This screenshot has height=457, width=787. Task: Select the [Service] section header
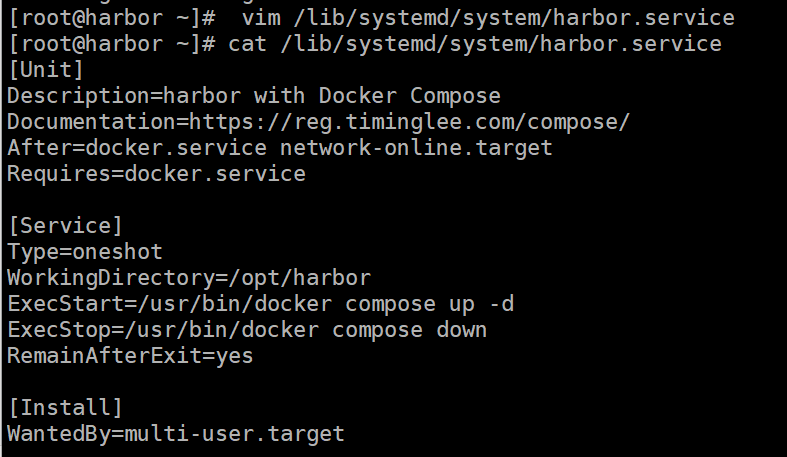point(65,226)
